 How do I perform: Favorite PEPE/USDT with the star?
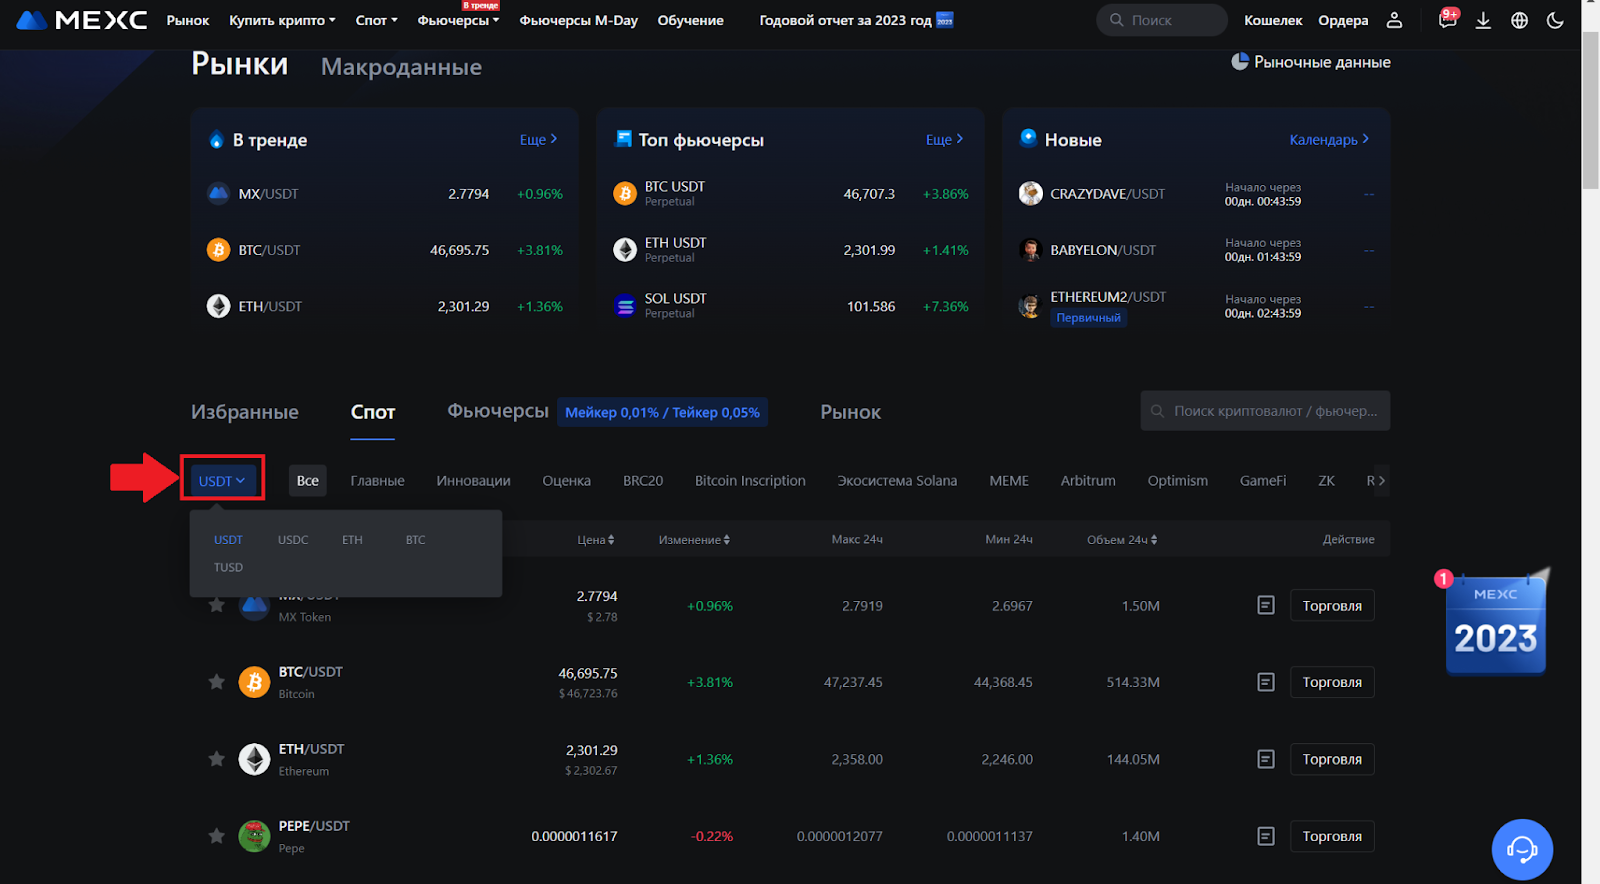point(216,836)
